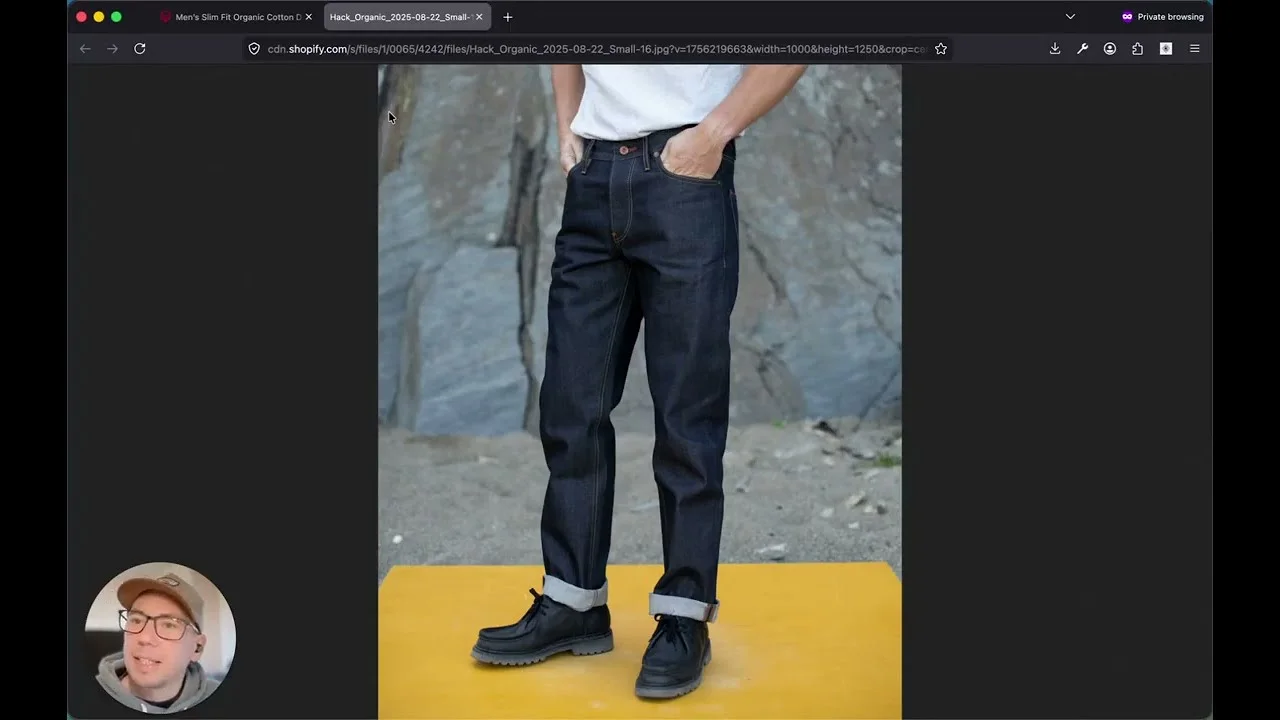Open a new tab with plus button
Image resolution: width=1280 pixels, height=720 pixels.
tap(508, 17)
